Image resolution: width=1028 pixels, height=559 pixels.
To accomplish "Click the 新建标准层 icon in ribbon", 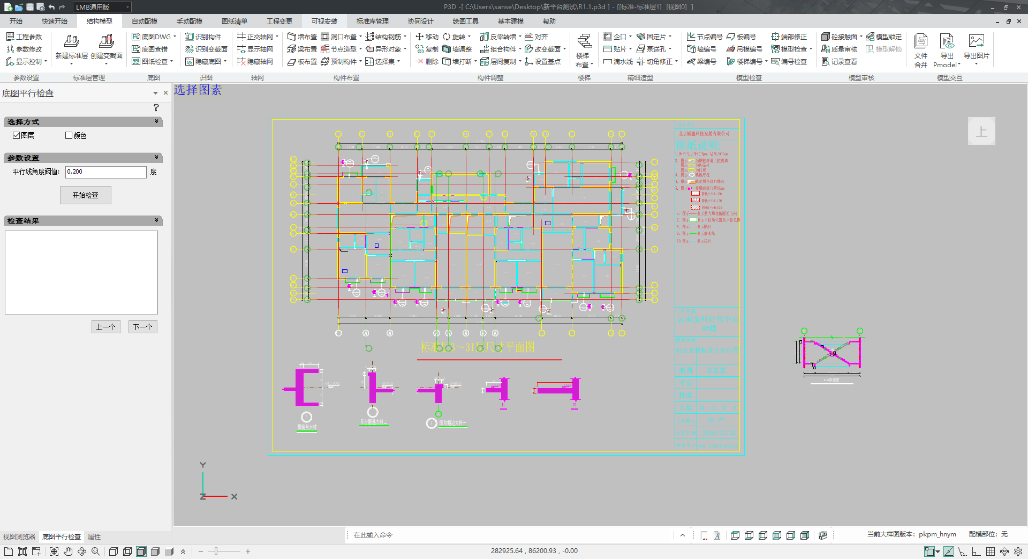I will 71,42.
